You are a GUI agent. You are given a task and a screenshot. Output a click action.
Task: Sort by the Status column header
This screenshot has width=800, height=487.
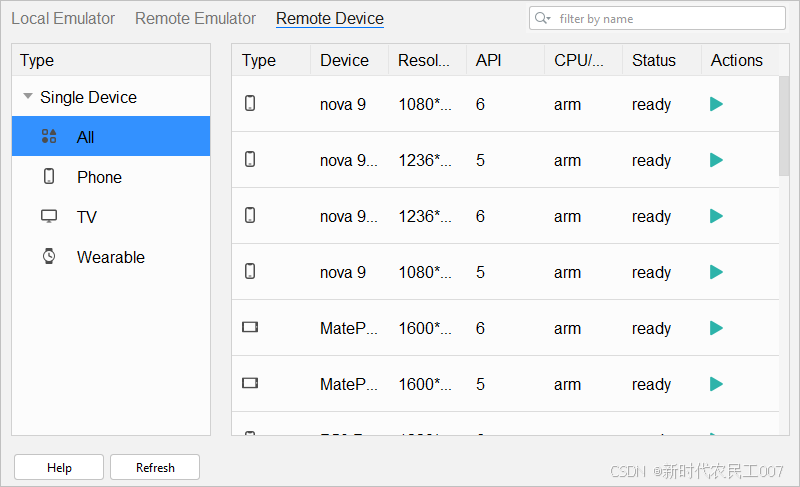(662, 60)
